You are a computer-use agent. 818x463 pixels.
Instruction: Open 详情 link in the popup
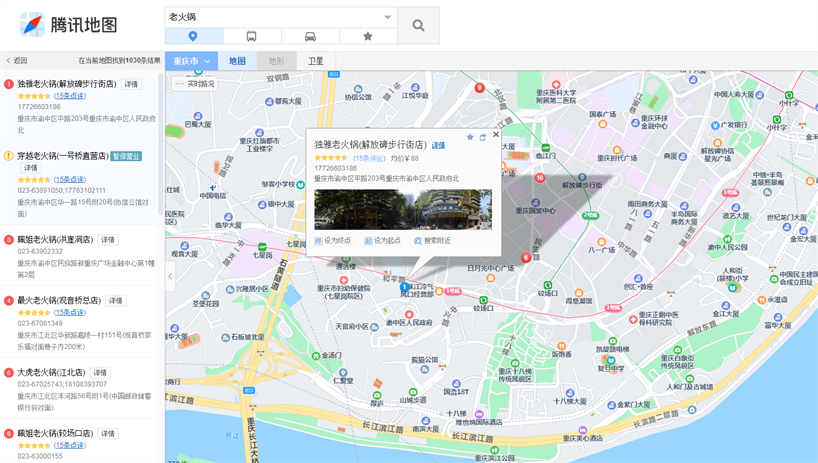pos(438,145)
